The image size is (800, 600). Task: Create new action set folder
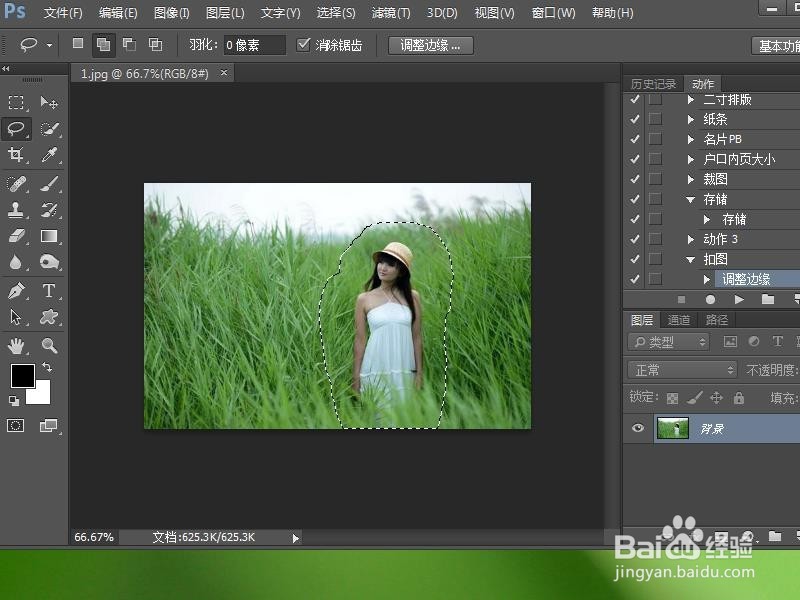tap(768, 299)
